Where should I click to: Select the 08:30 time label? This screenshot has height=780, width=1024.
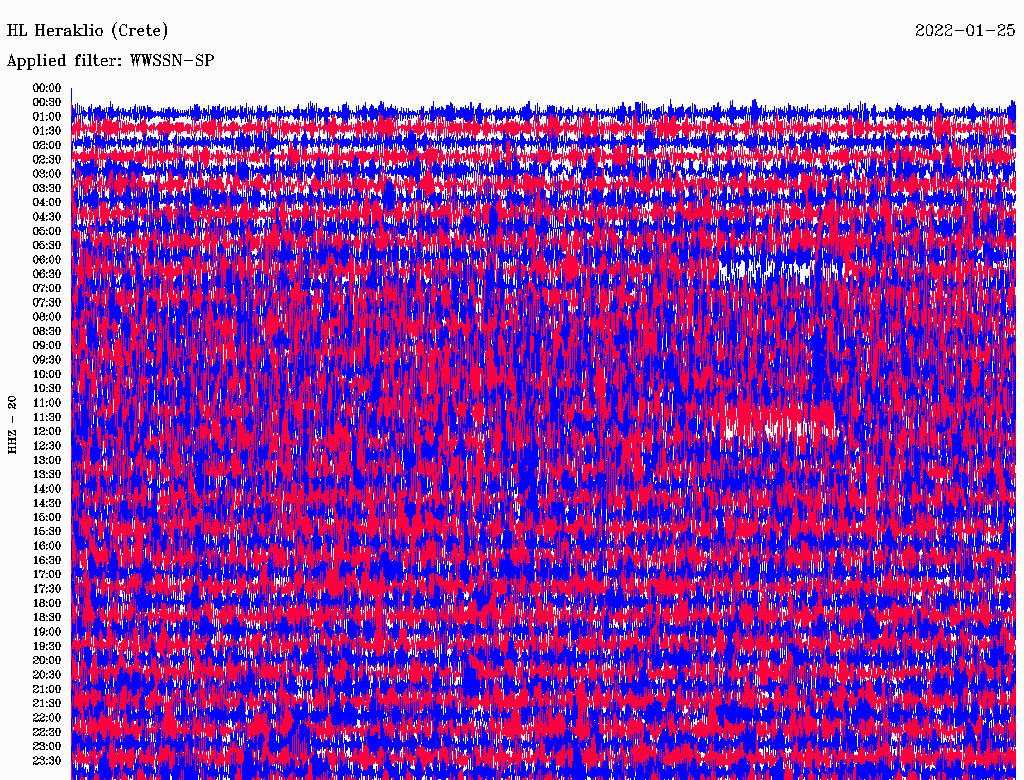47,331
